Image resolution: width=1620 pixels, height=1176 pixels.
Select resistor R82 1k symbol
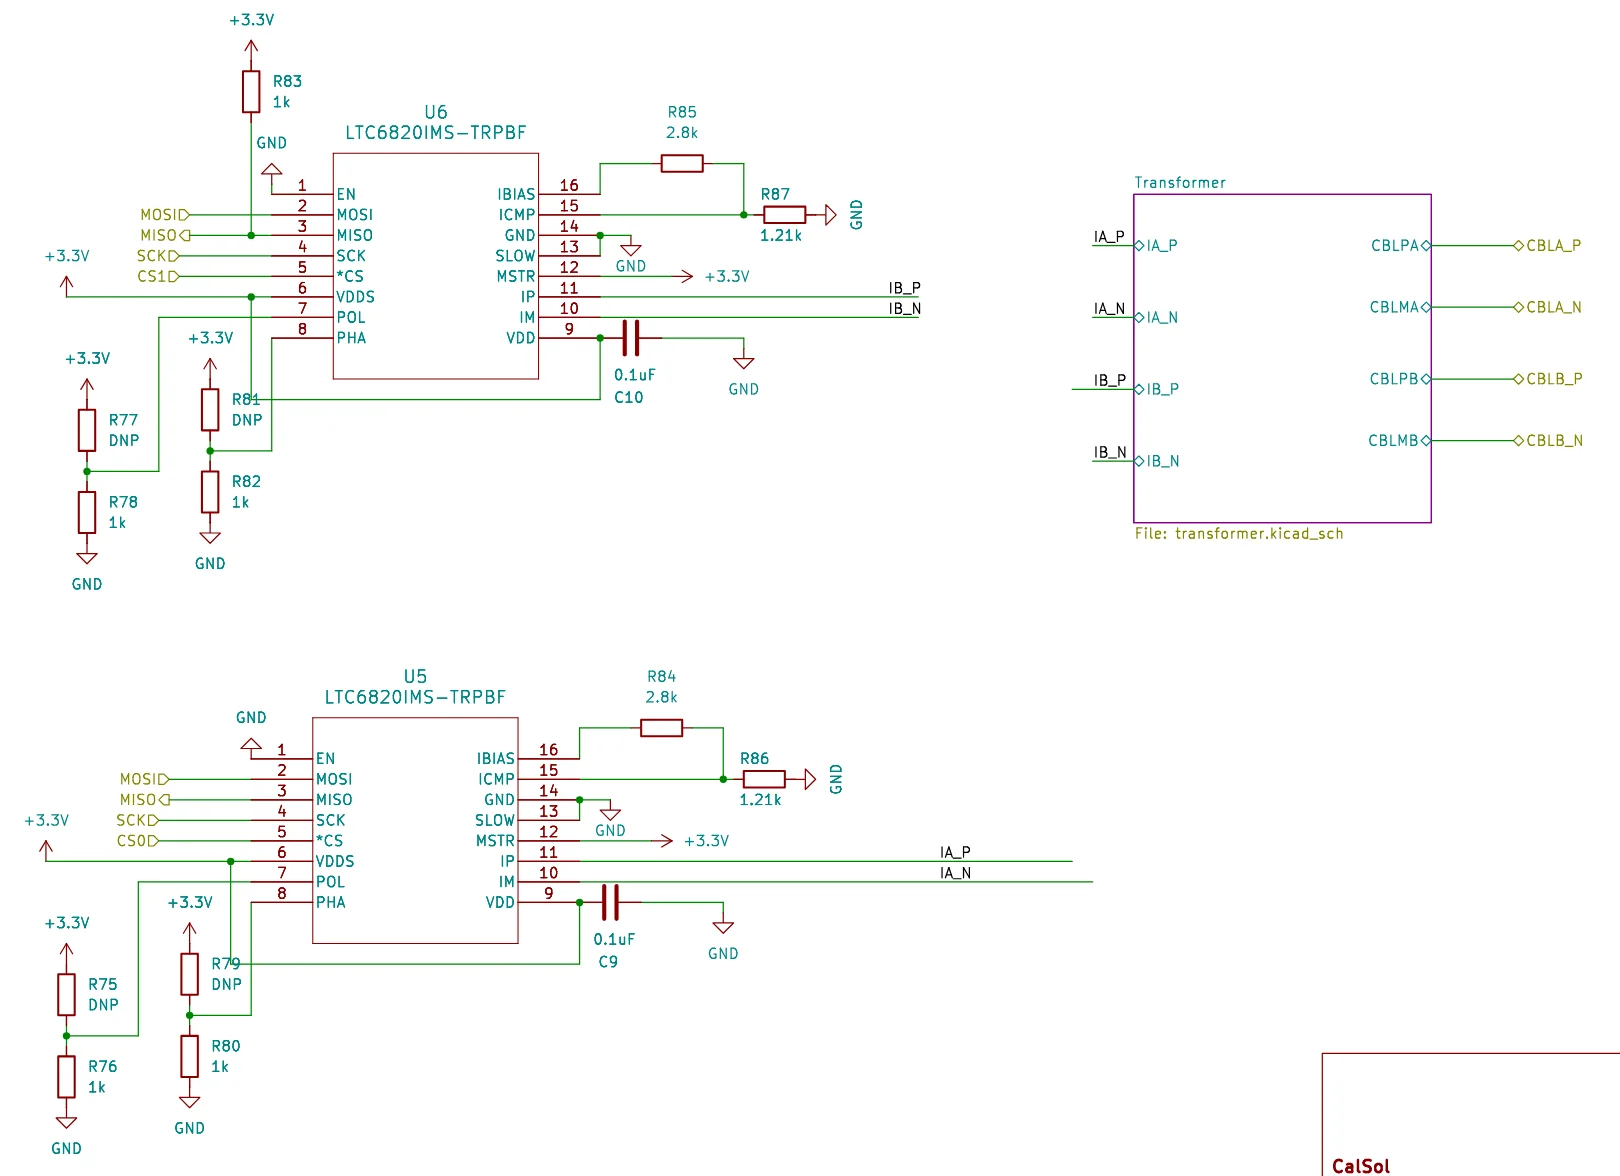(210, 492)
